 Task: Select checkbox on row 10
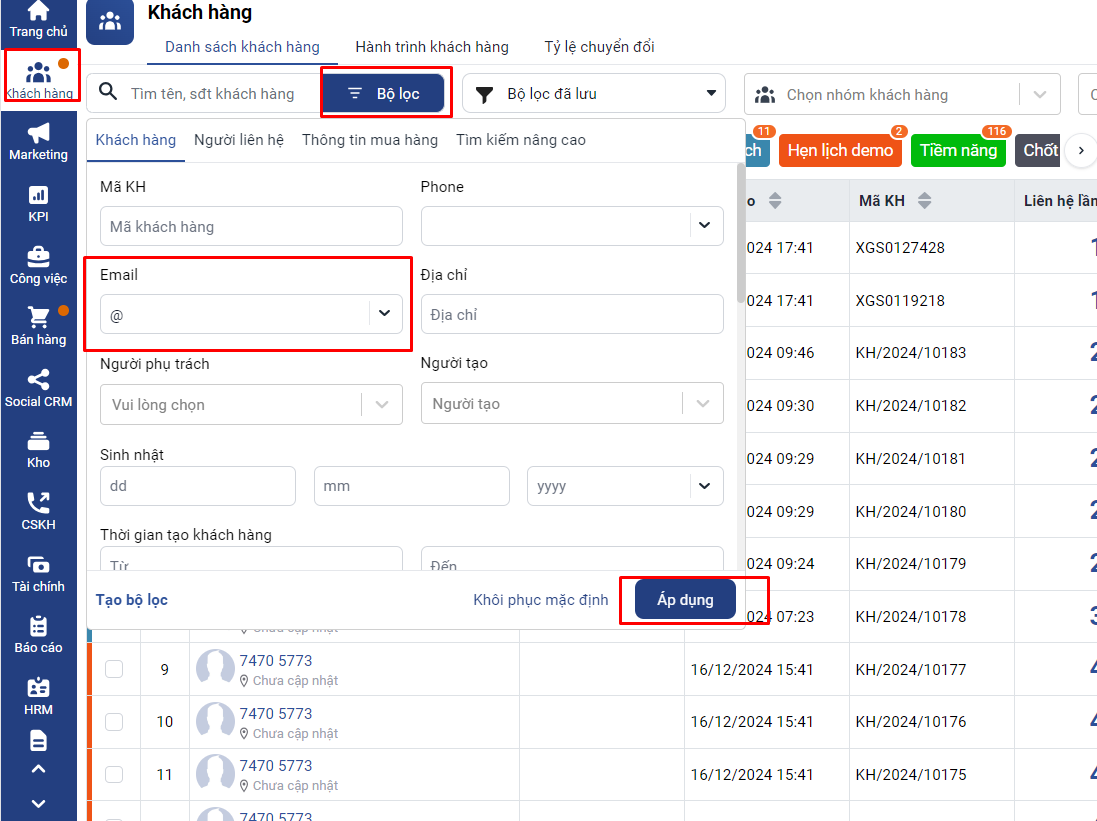coord(114,721)
